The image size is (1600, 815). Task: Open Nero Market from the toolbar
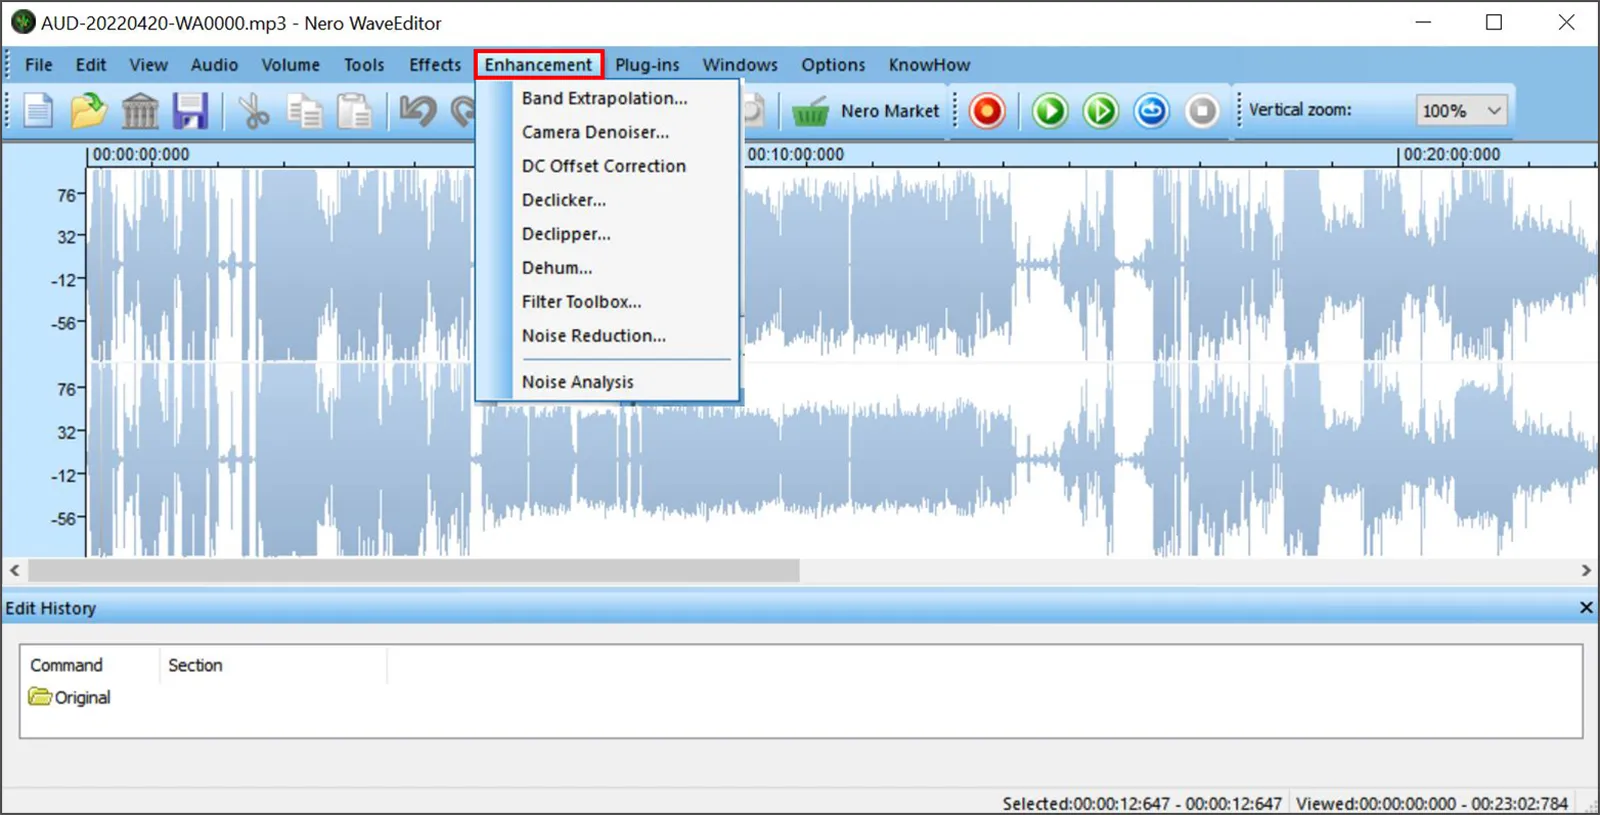point(866,111)
